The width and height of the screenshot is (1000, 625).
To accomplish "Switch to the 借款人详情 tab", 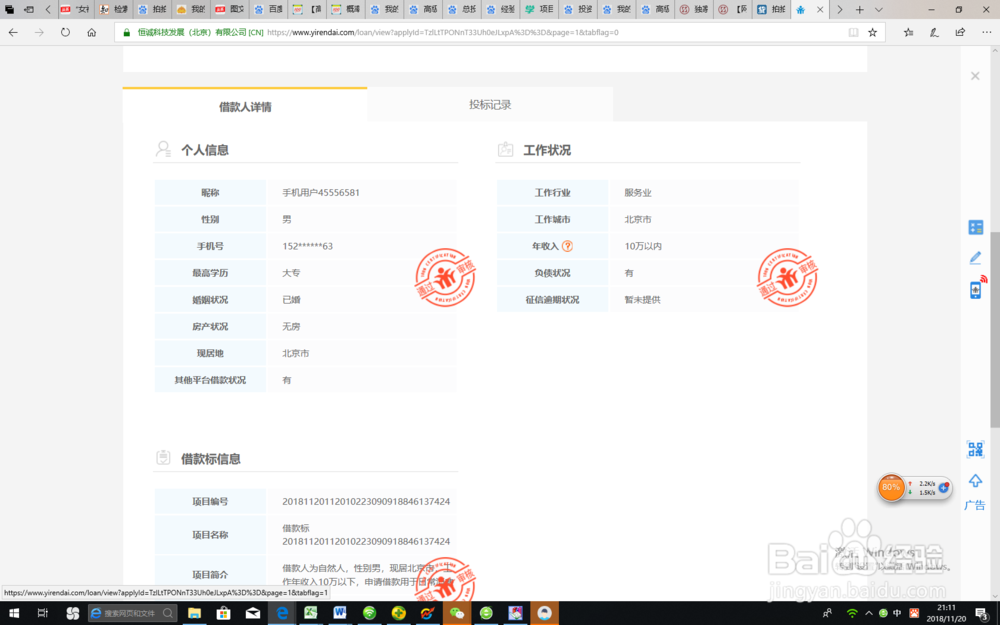I will [244, 103].
